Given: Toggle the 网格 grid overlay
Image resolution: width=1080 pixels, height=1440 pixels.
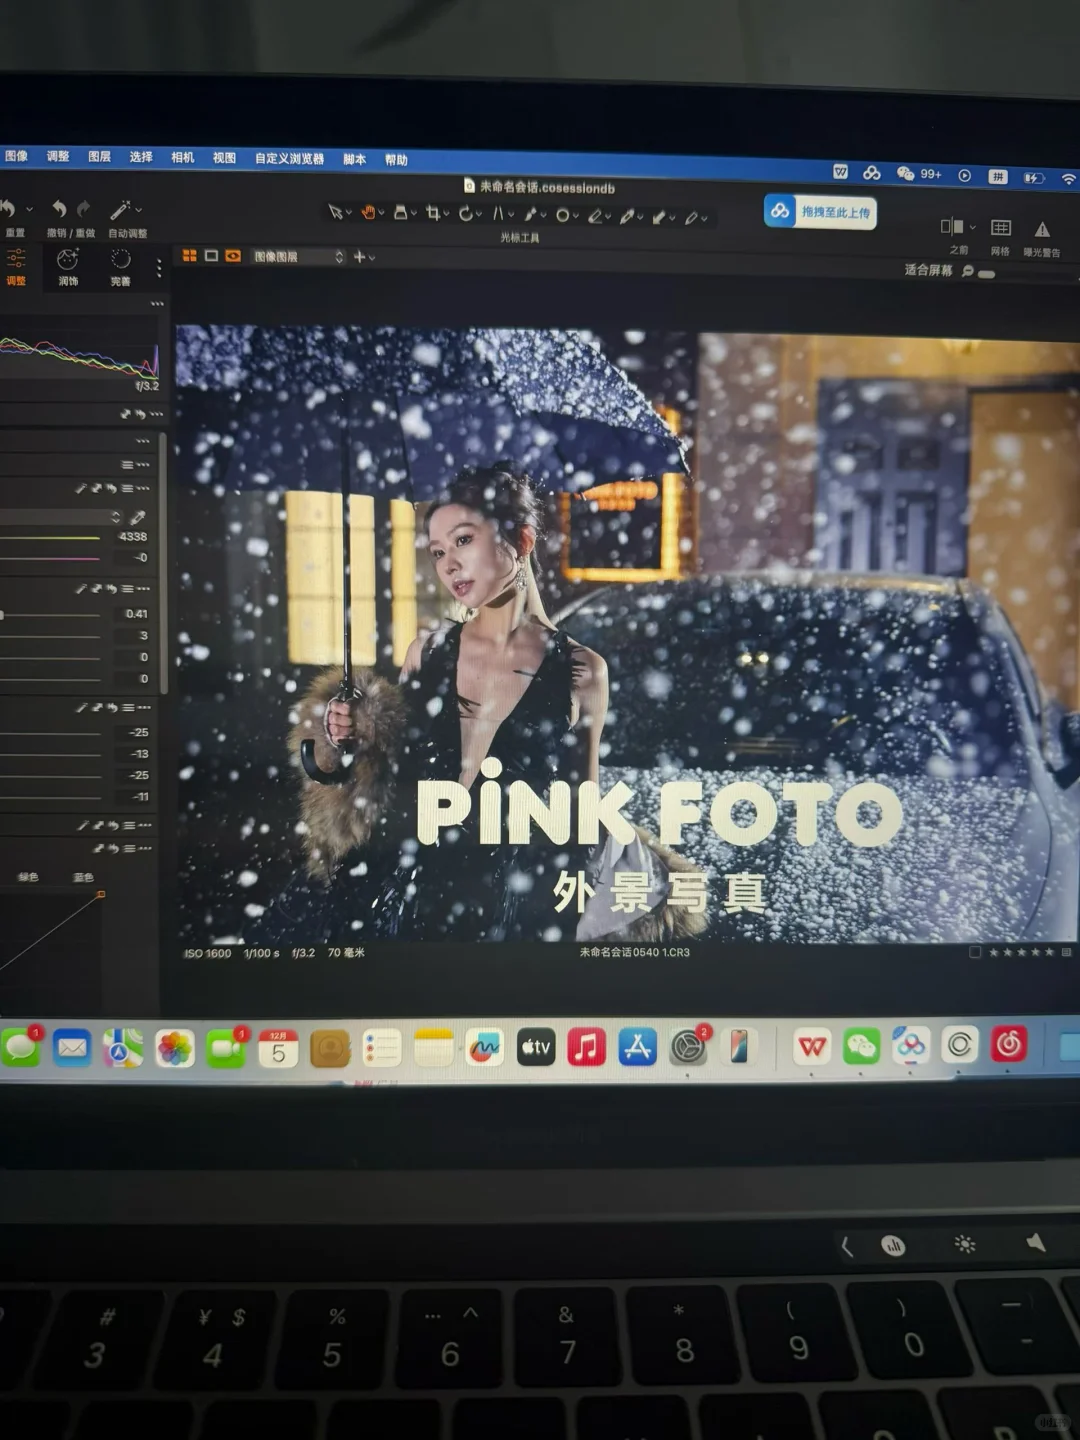Looking at the screenshot, I should (x=1000, y=228).
